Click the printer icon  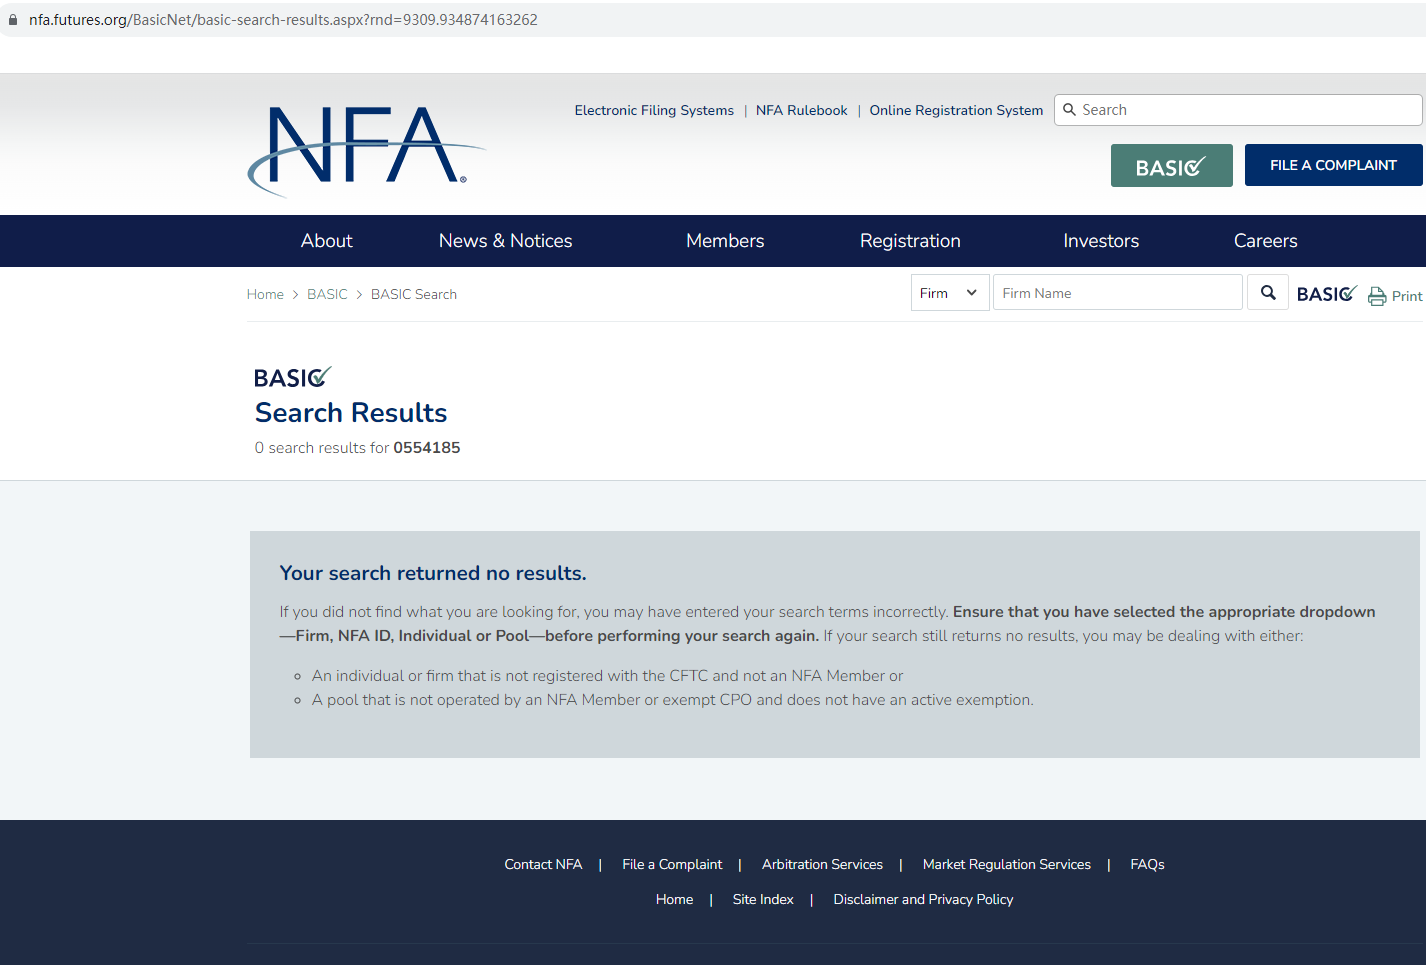click(x=1377, y=296)
